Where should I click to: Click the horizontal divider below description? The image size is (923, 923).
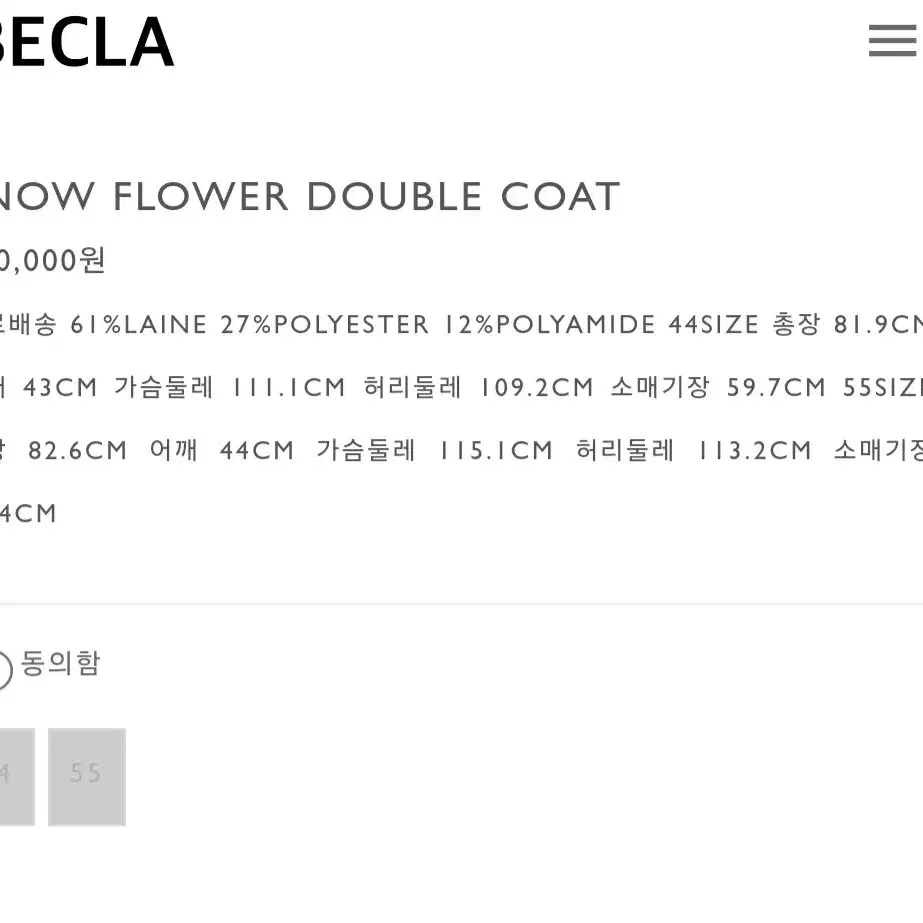click(x=462, y=604)
